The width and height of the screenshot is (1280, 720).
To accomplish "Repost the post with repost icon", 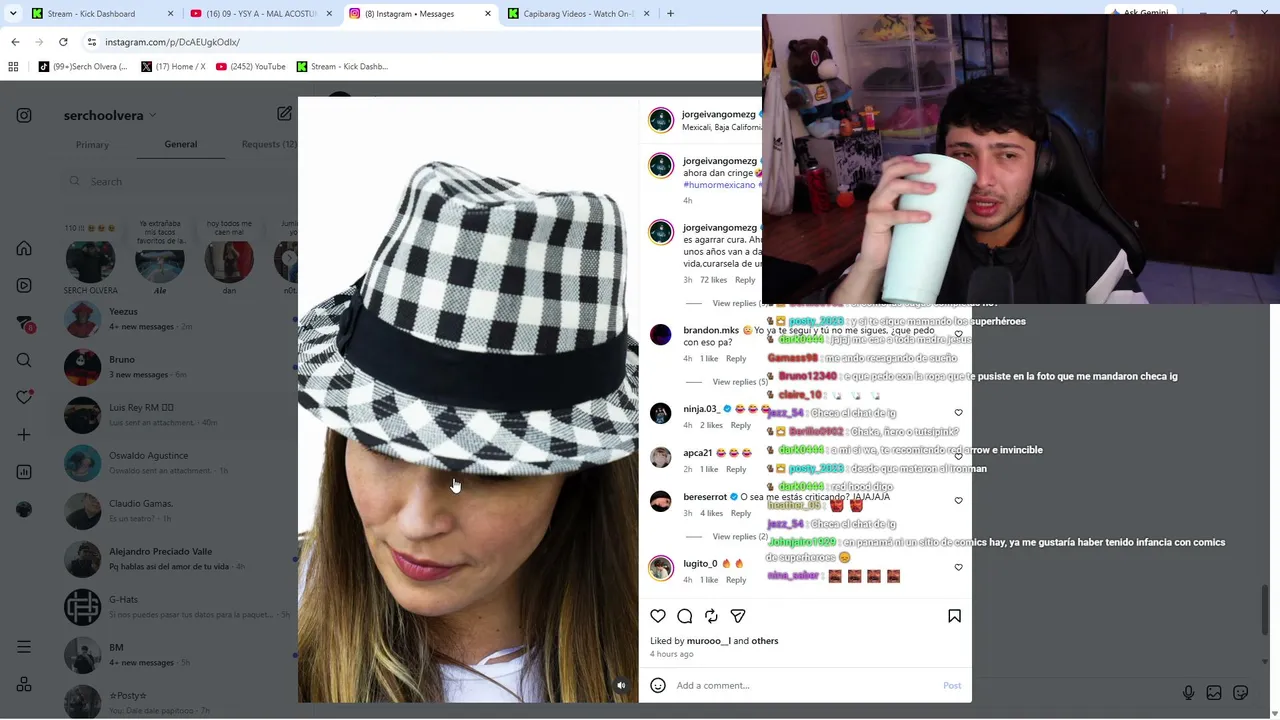I will click(x=711, y=616).
